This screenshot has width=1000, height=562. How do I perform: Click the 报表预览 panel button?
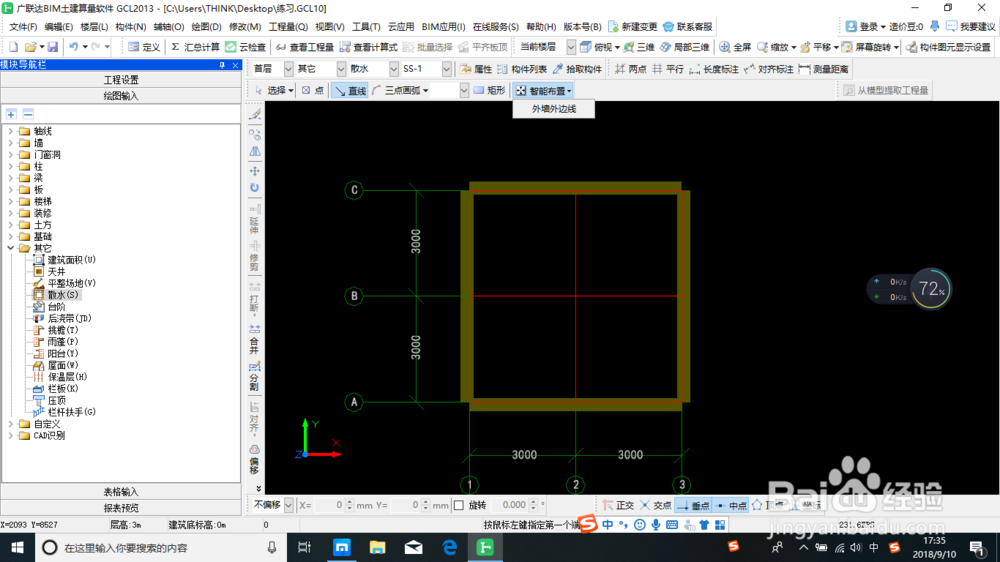point(121,508)
